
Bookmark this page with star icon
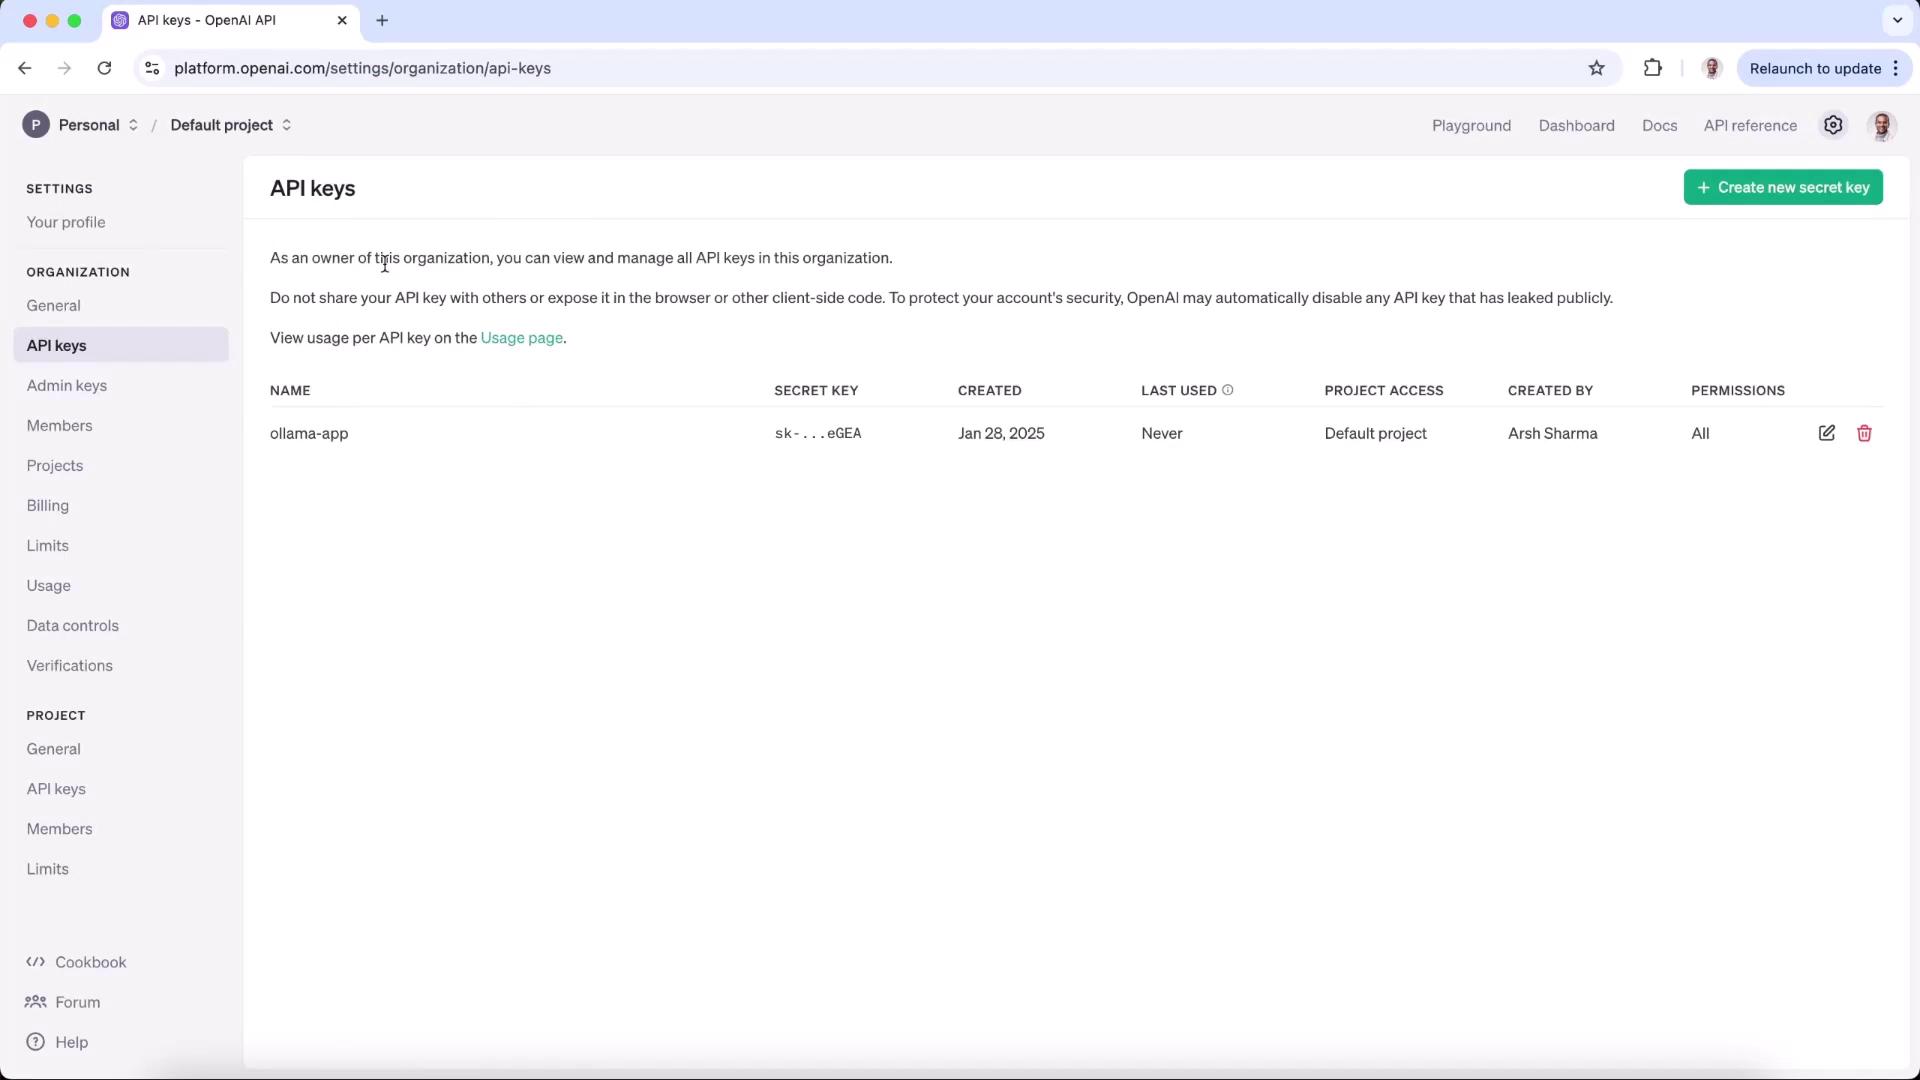1596,68
